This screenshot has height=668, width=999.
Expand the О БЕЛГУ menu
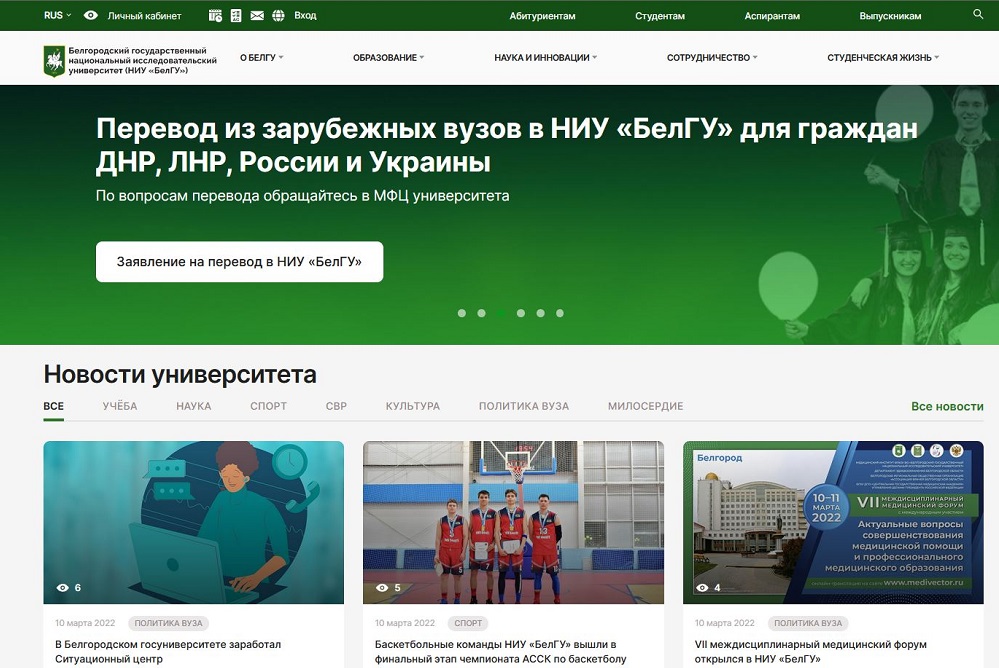[x=261, y=58]
